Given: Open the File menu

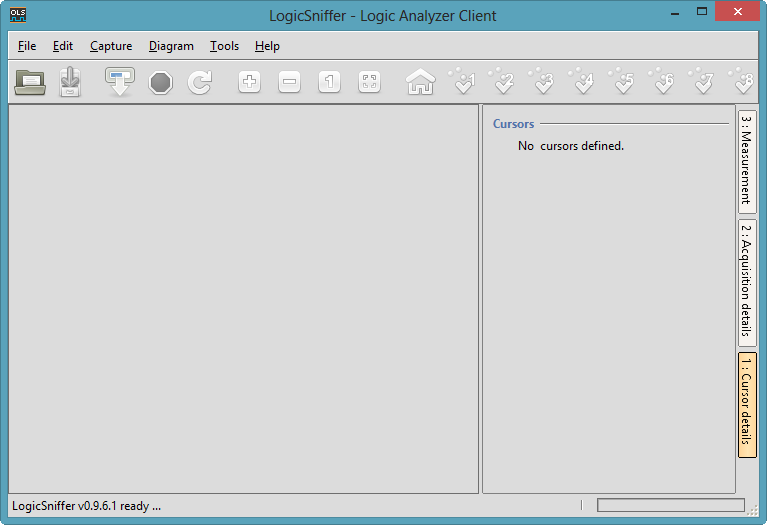Looking at the screenshot, I should pyautogui.click(x=27, y=46).
